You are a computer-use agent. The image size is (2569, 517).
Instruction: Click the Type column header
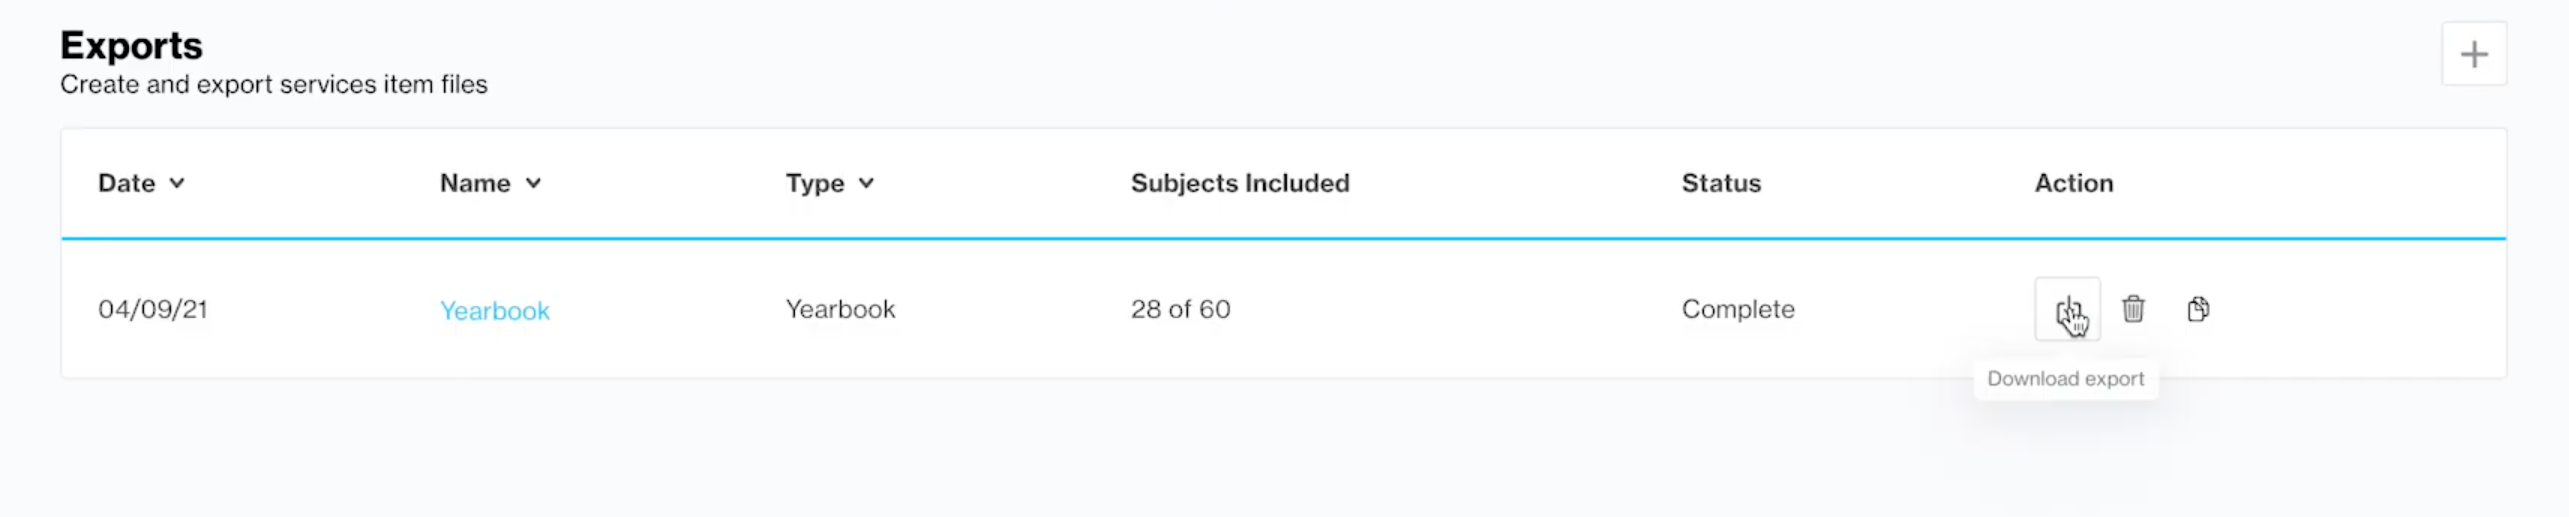coord(815,184)
